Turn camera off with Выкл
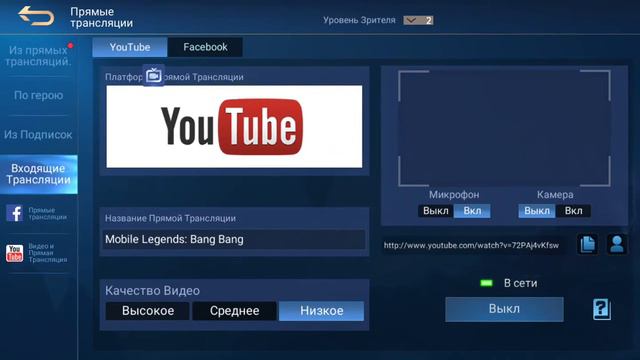 pyautogui.click(x=537, y=211)
